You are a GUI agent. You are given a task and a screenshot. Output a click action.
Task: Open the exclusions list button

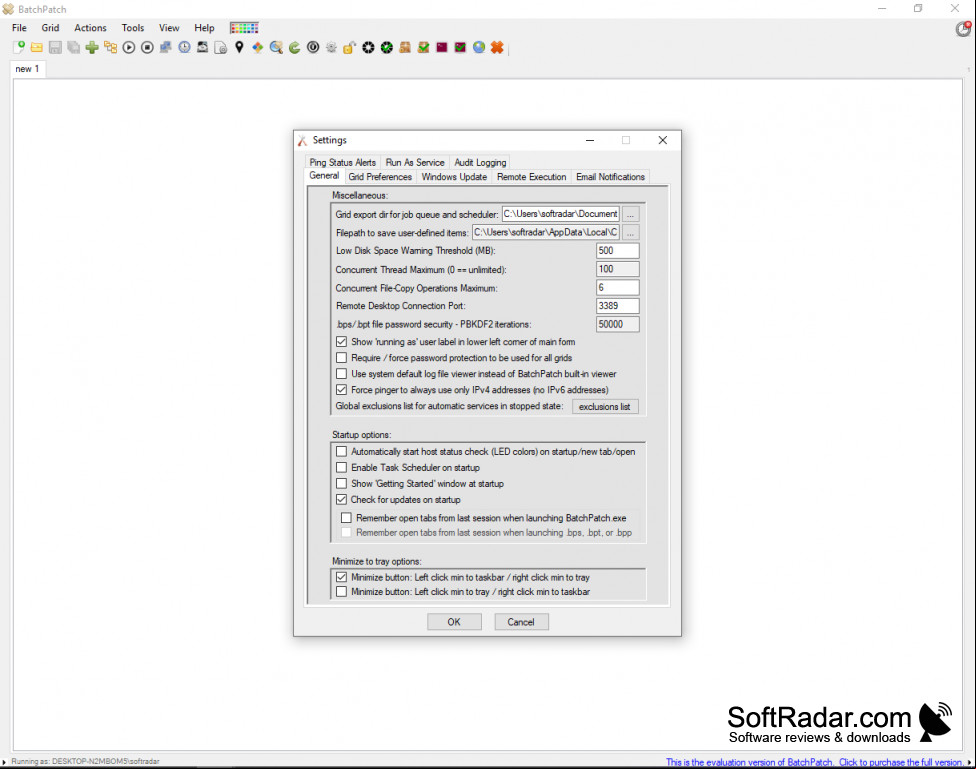605,407
